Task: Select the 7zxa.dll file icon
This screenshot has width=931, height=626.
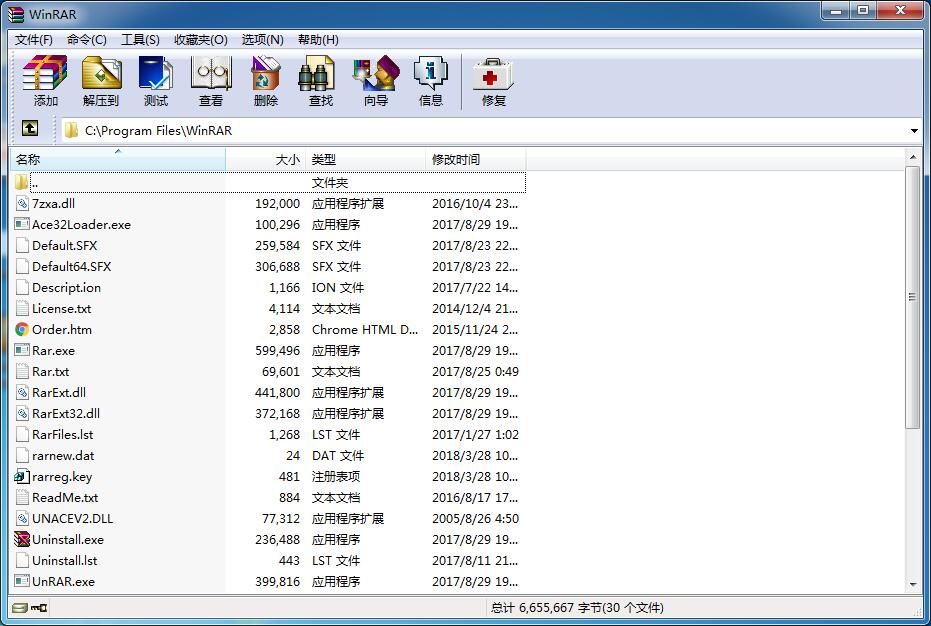Action: [x=22, y=204]
